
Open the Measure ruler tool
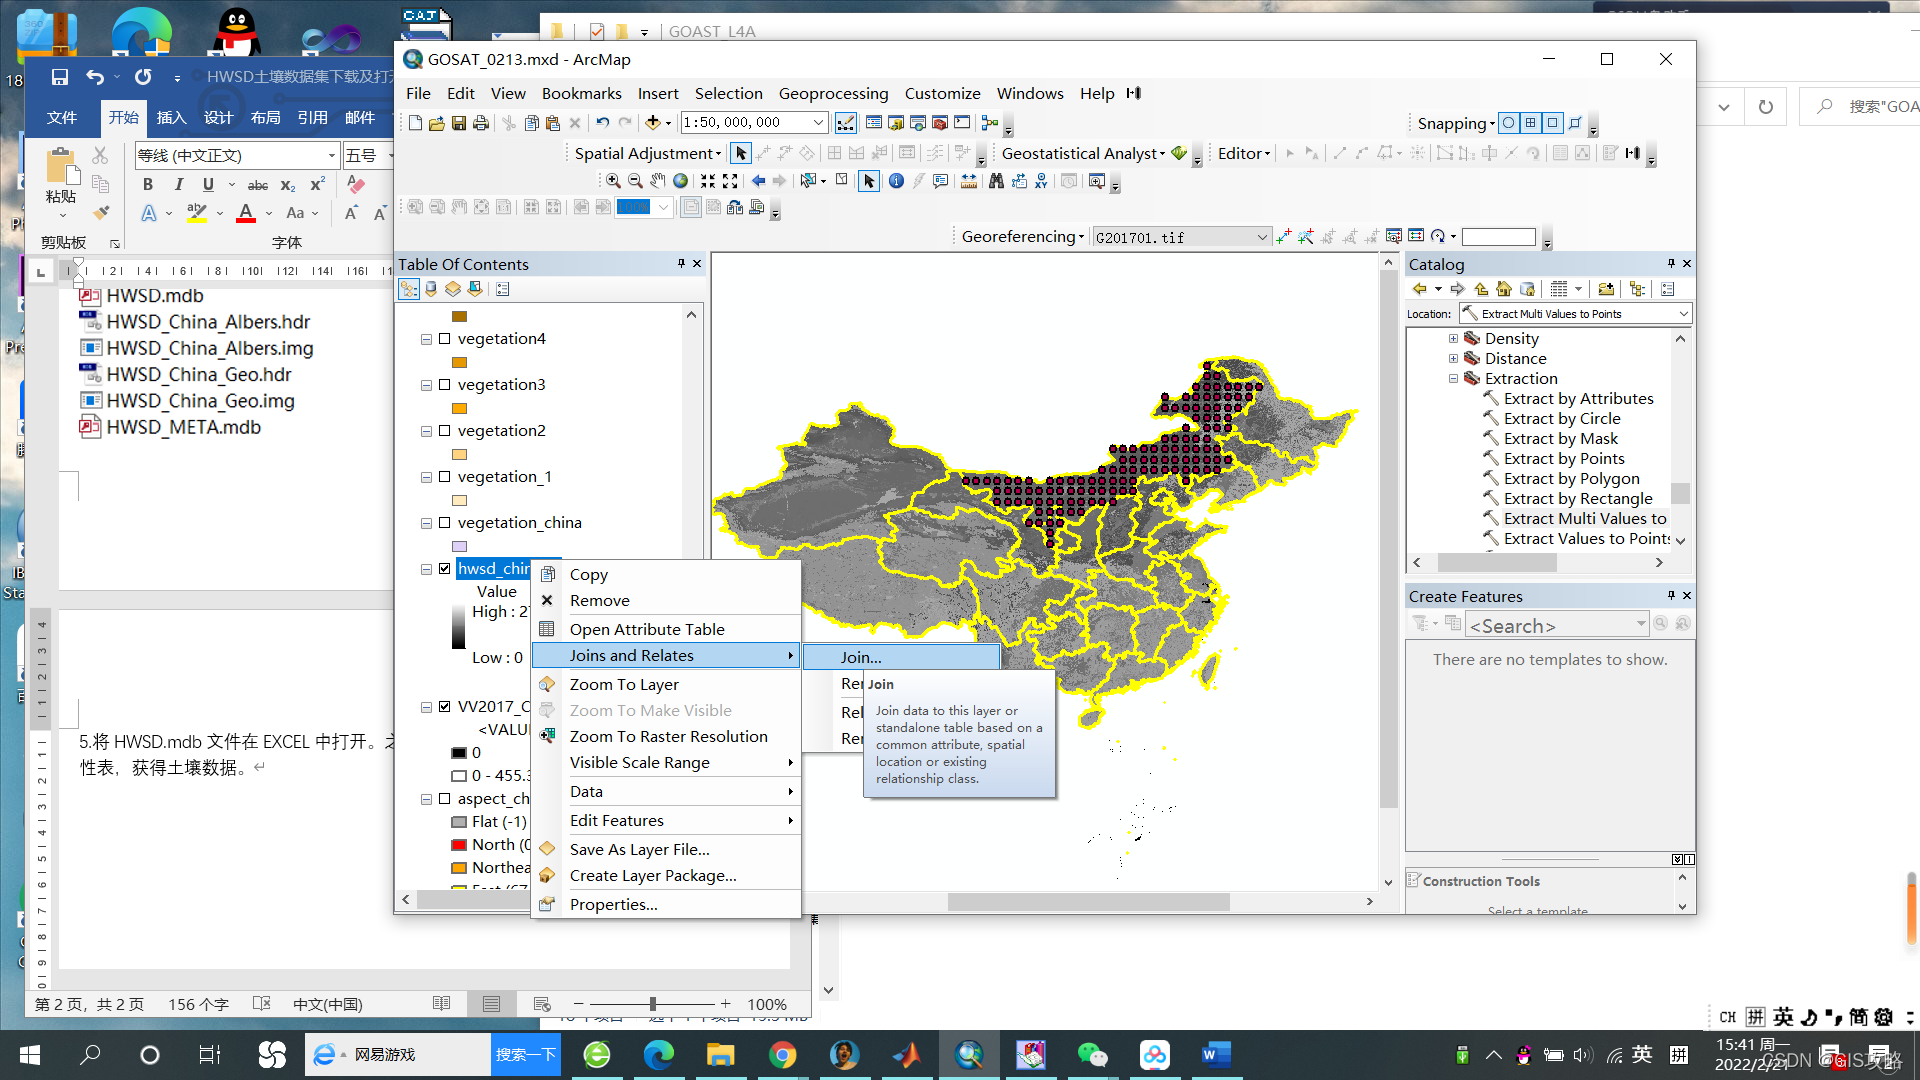(x=969, y=181)
